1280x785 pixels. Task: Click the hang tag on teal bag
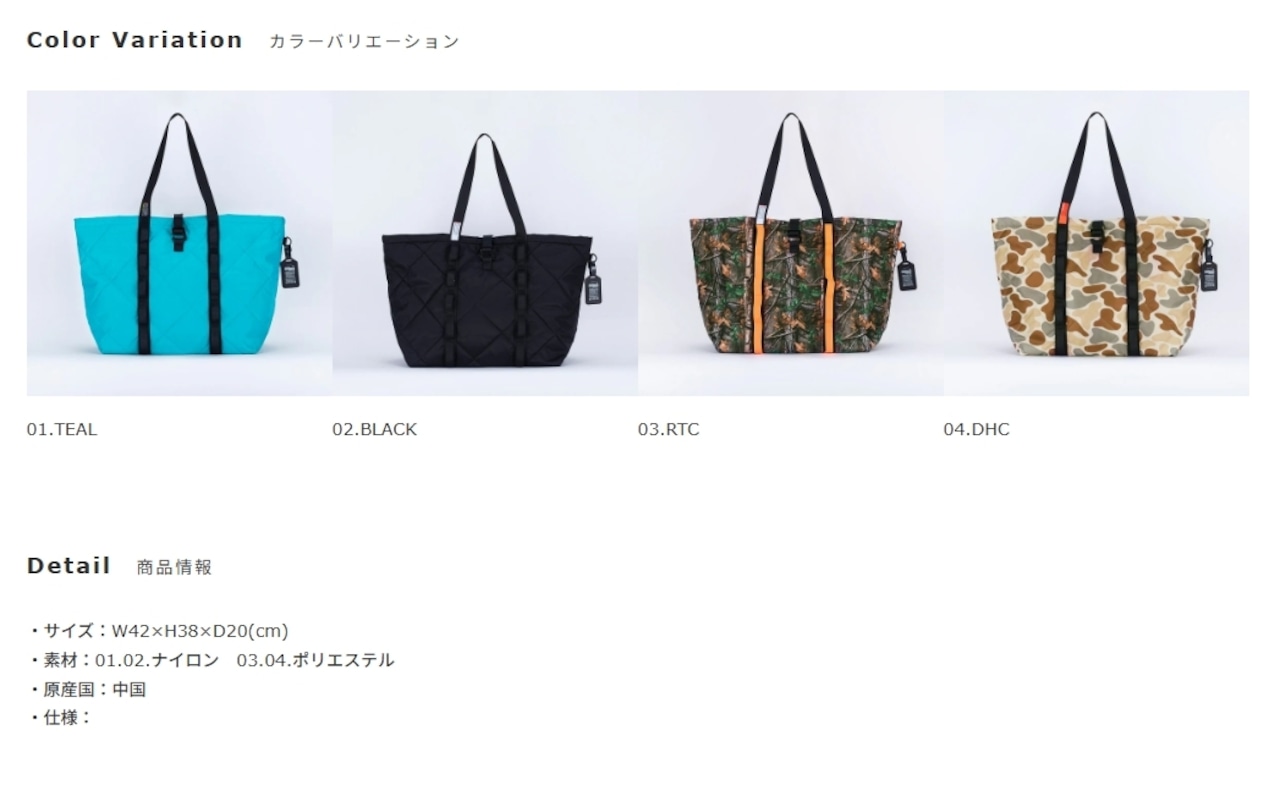(290, 266)
